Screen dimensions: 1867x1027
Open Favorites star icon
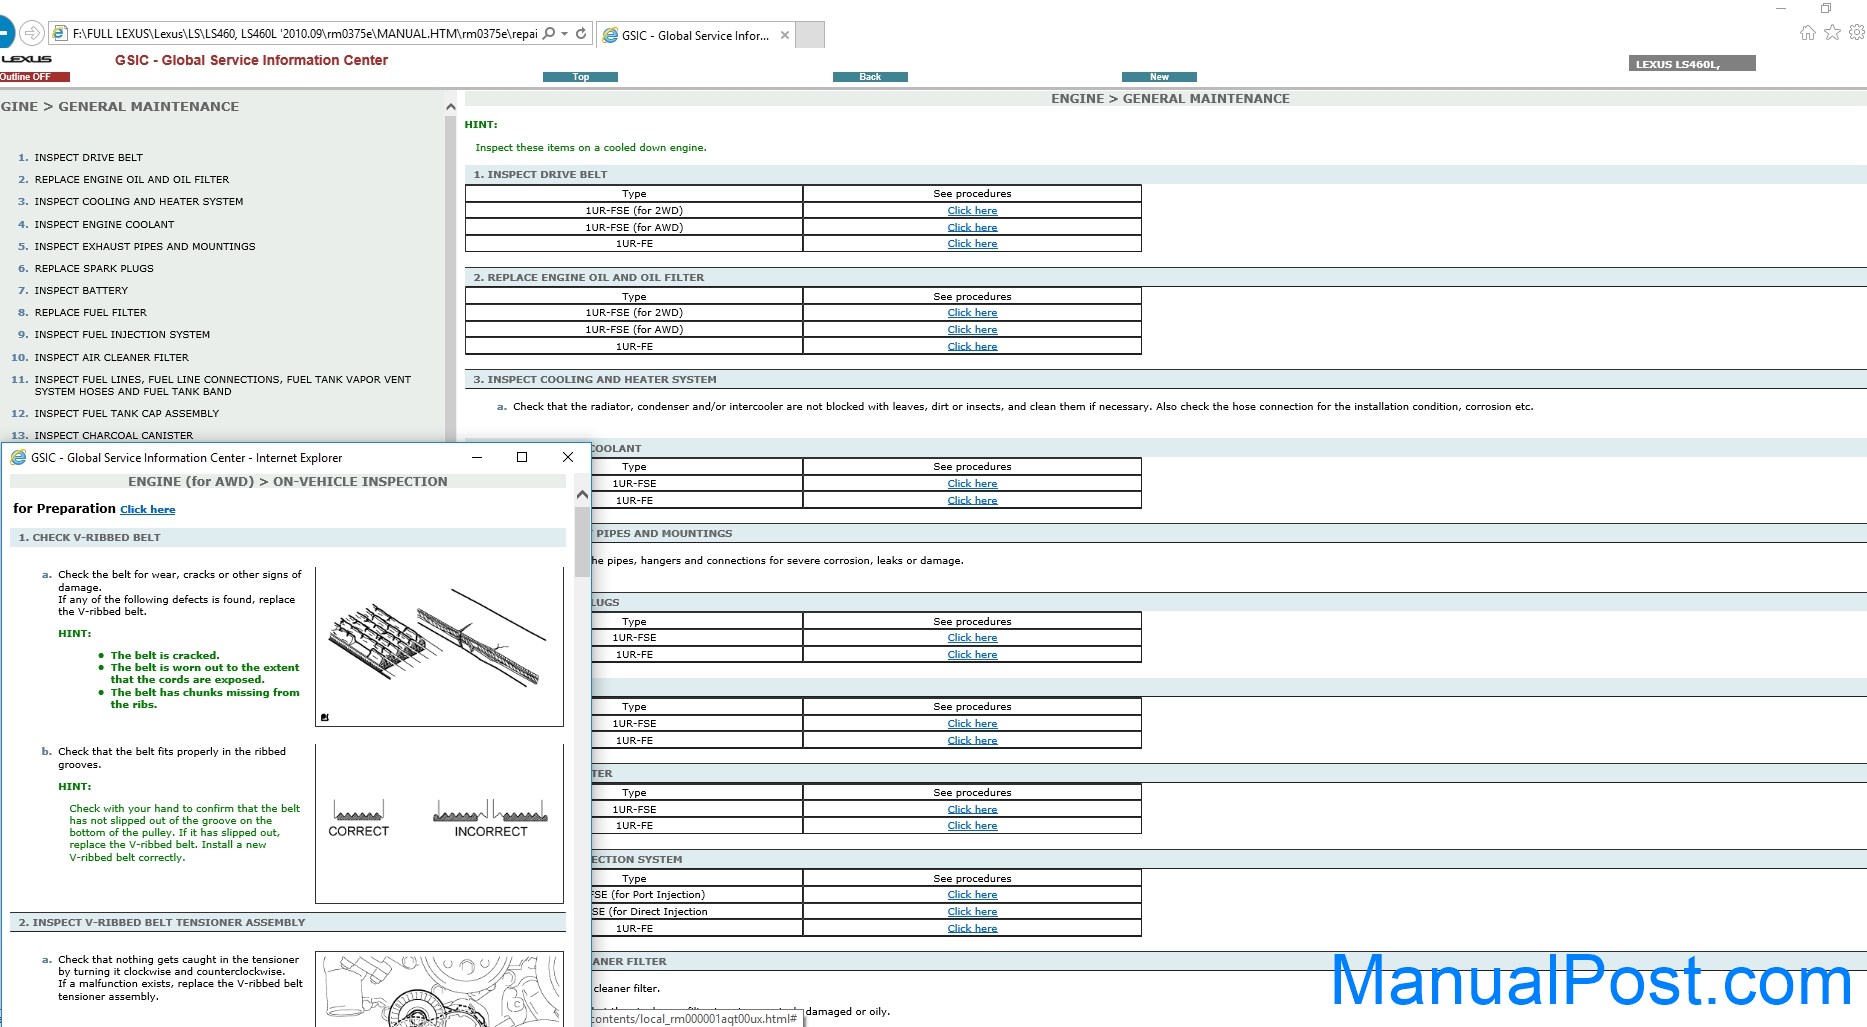point(1832,32)
